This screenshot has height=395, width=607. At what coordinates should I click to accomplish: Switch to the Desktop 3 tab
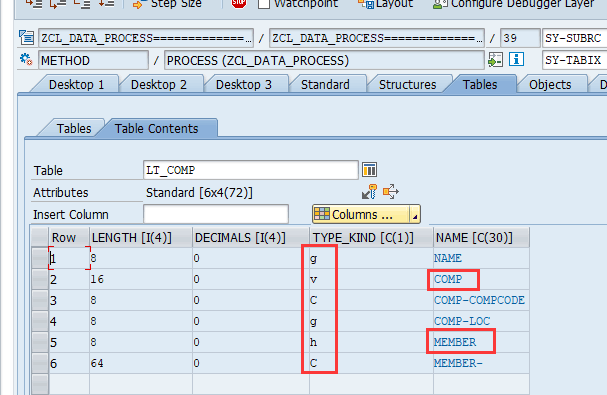point(243,84)
